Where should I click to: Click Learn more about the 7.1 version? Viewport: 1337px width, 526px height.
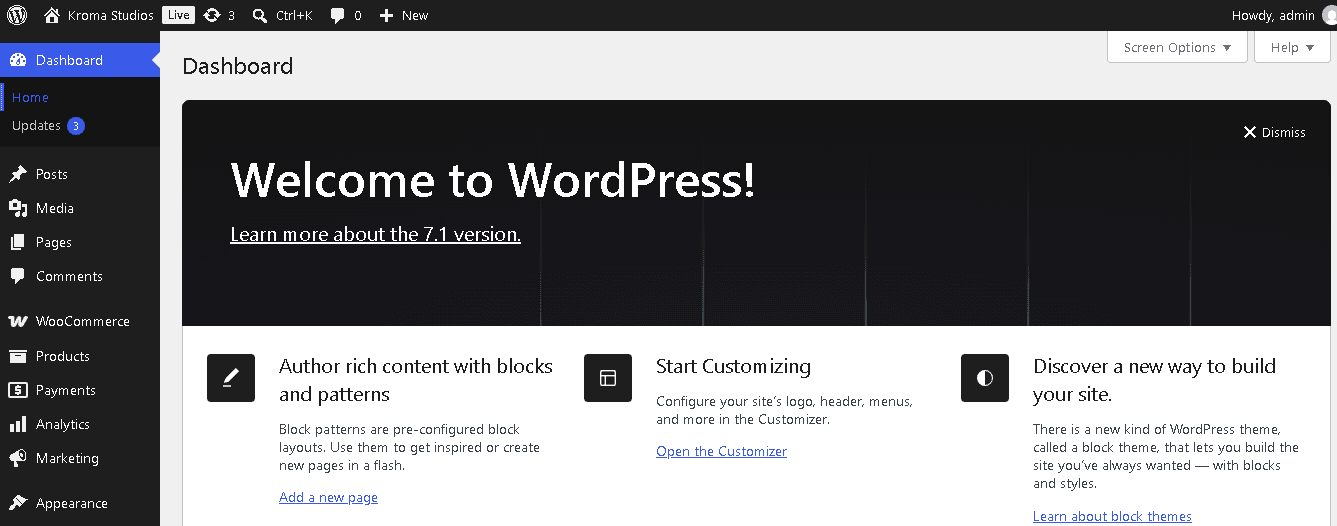click(x=375, y=234)
